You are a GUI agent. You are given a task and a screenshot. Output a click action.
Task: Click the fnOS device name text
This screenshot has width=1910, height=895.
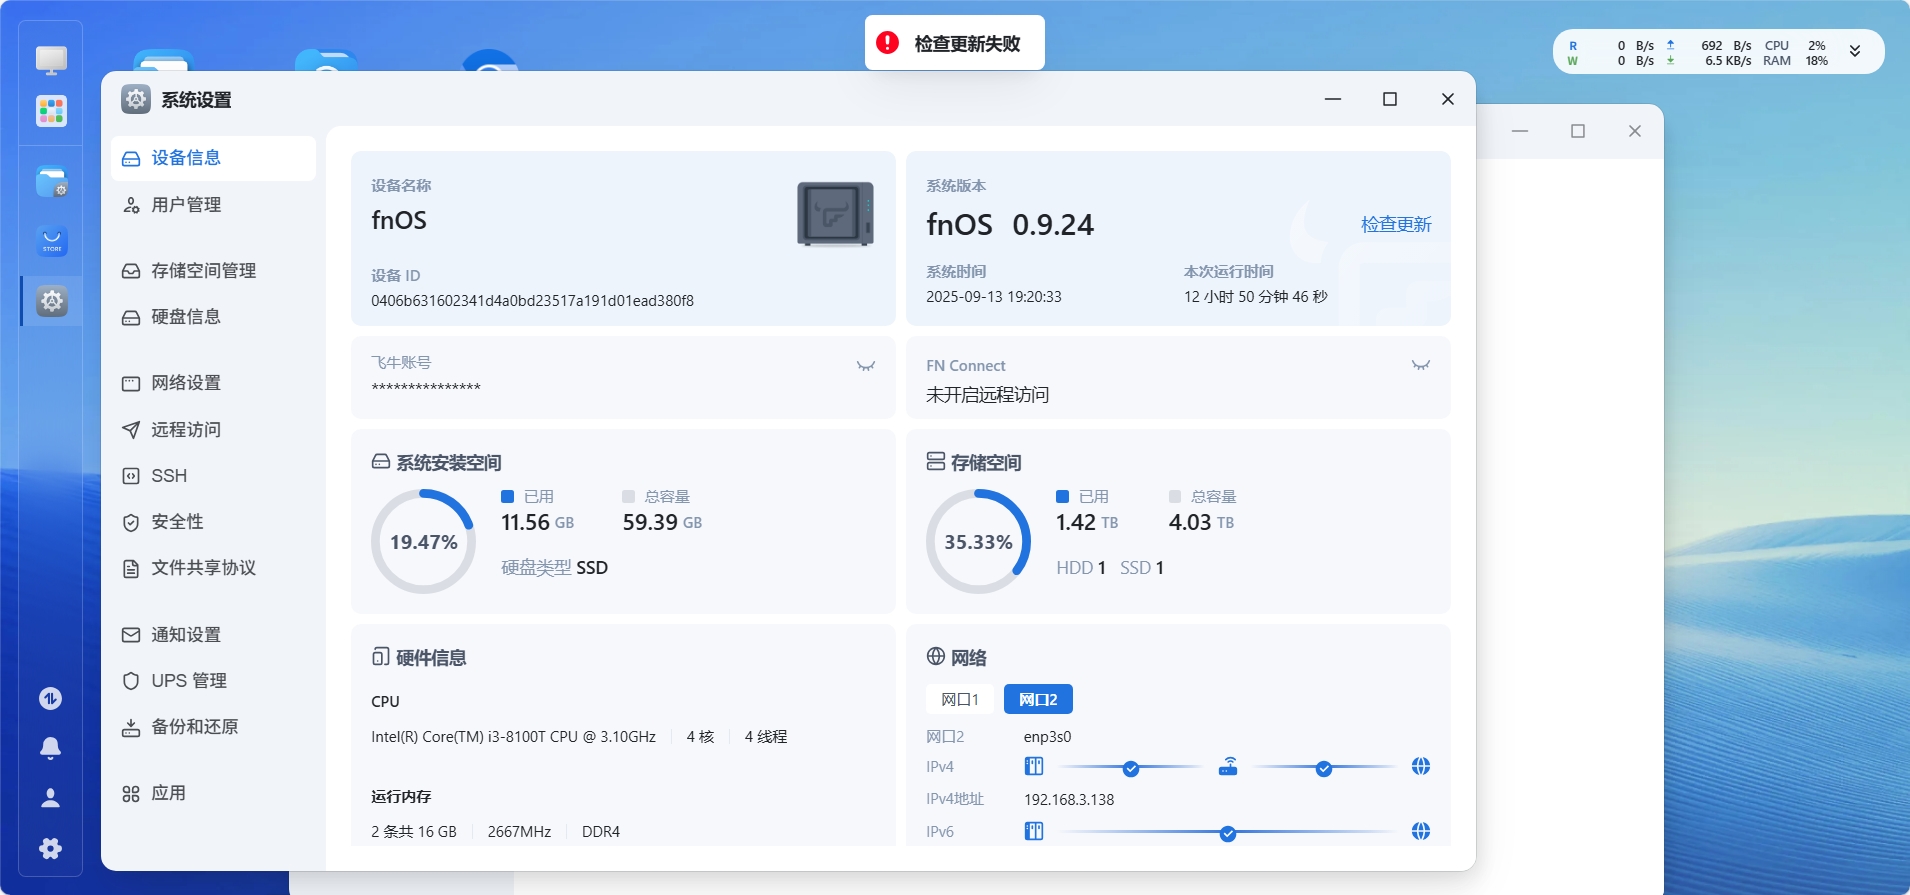(x=399, y=220)
